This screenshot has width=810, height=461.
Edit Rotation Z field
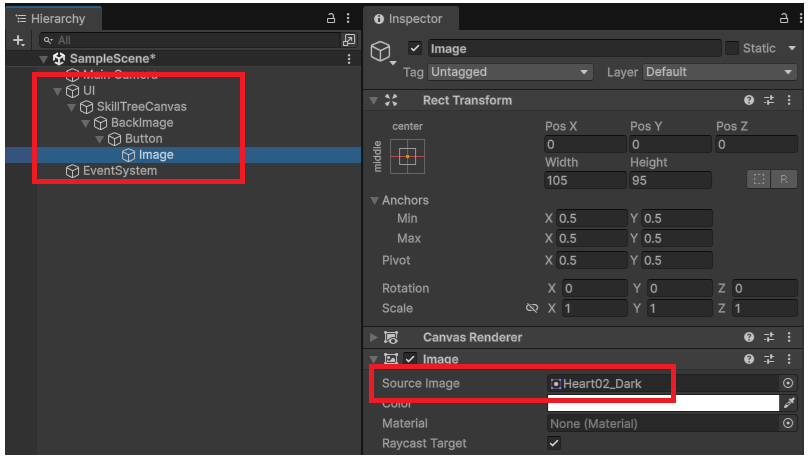click(765, 288)
